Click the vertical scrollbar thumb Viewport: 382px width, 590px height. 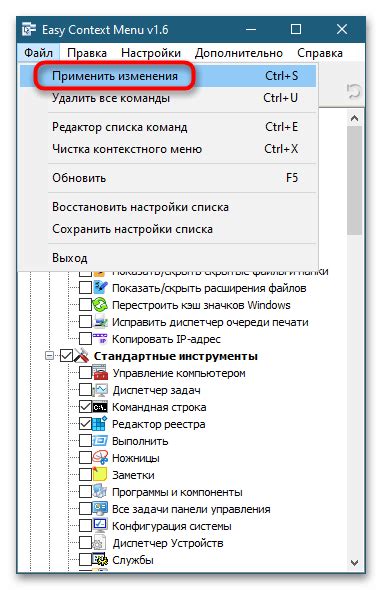click(x=354, y=181)
